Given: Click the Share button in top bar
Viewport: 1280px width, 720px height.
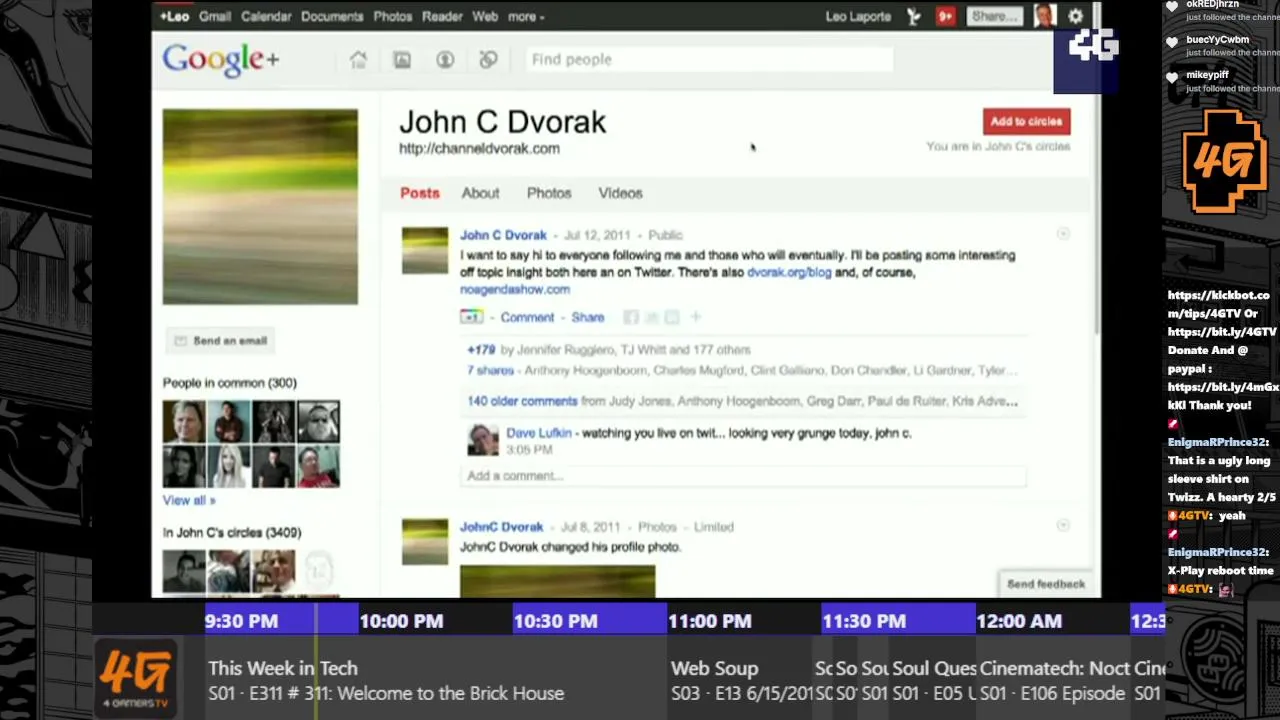Looking at the screenshot, I should point(995,16).
